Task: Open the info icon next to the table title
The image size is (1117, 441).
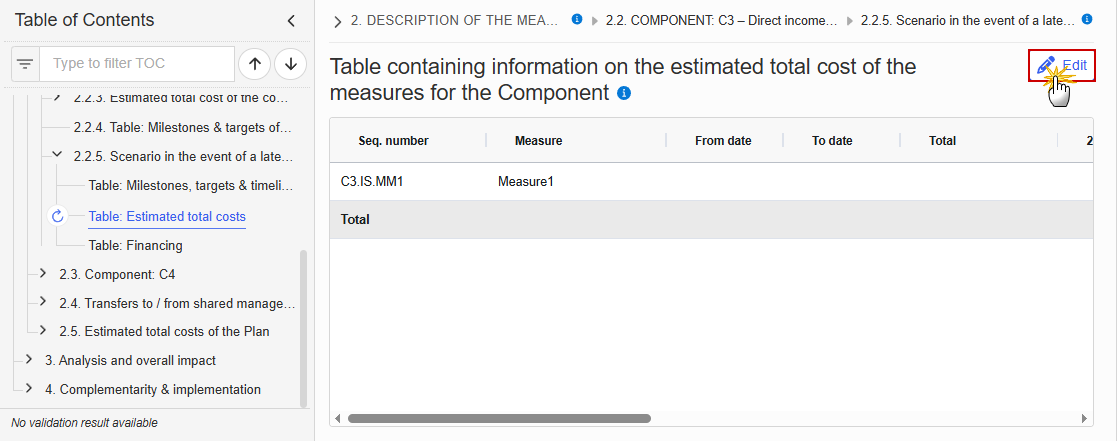Action: [x=624, y=93]
